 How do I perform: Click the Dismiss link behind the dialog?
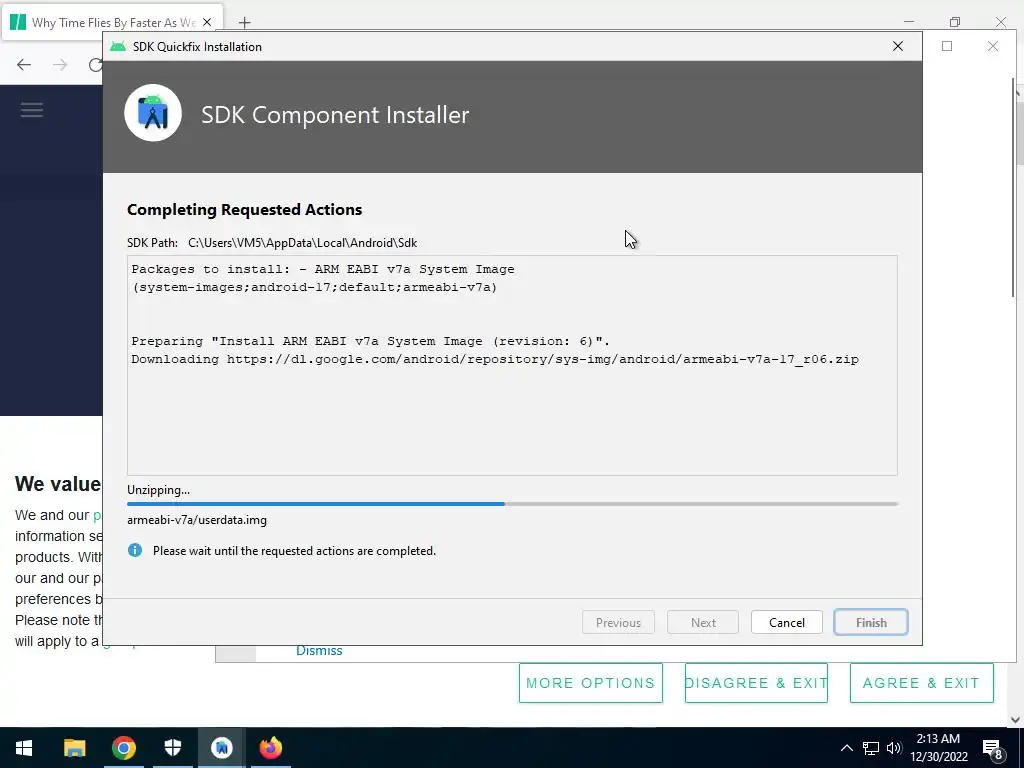click(319, 650)
